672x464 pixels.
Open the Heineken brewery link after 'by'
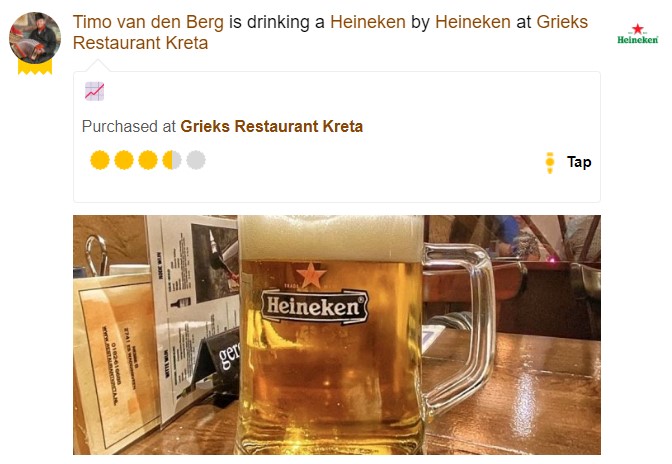click(473, 22)
